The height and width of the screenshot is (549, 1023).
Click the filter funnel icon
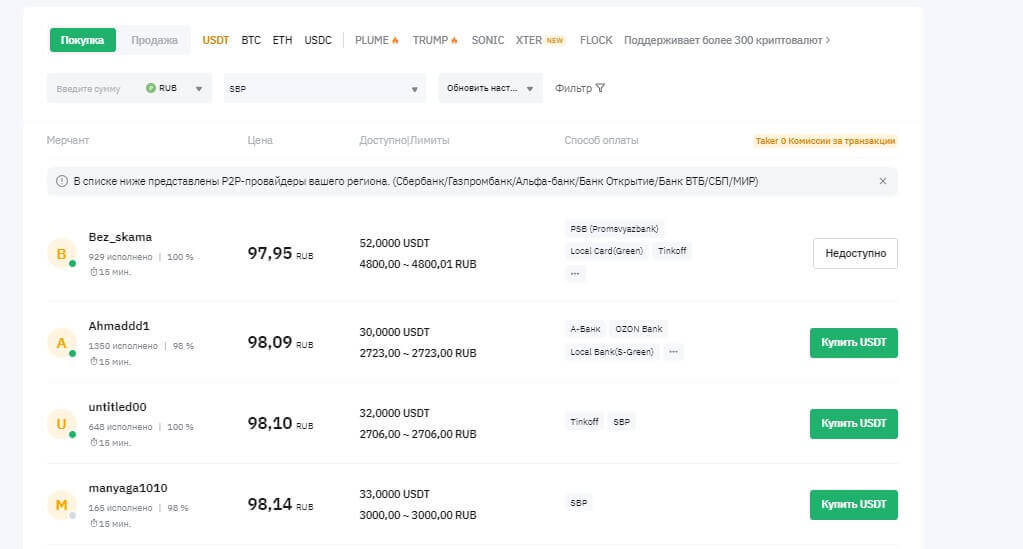[600, 88]
